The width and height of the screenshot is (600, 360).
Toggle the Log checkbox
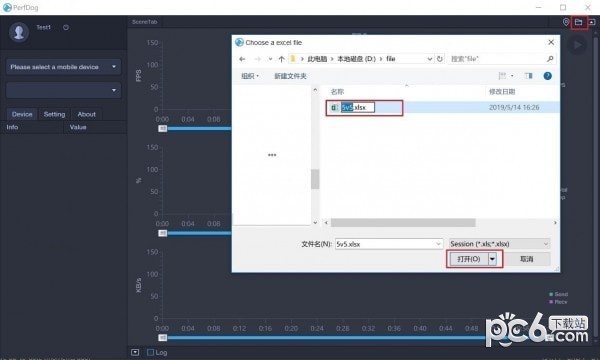click(150, 352)
